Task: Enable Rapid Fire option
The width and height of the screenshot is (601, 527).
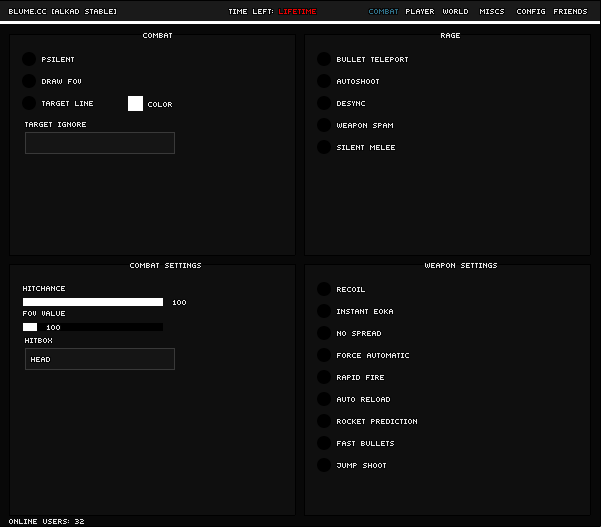Action: 324,377
